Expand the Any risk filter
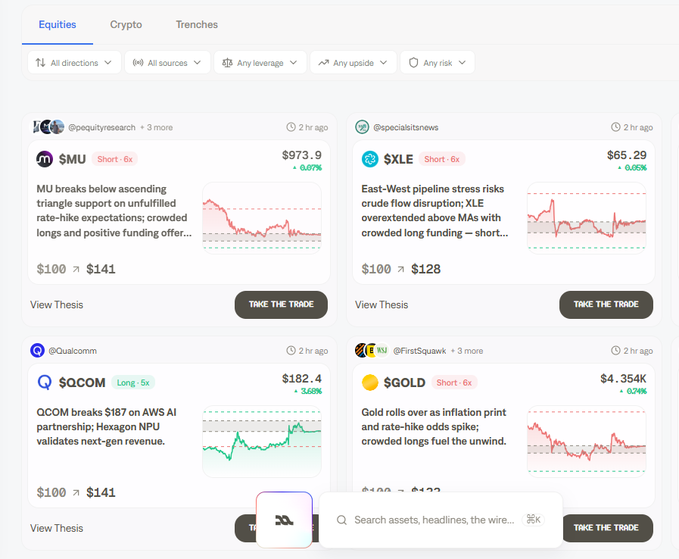 pyautogui.click(x=437, y=63)
